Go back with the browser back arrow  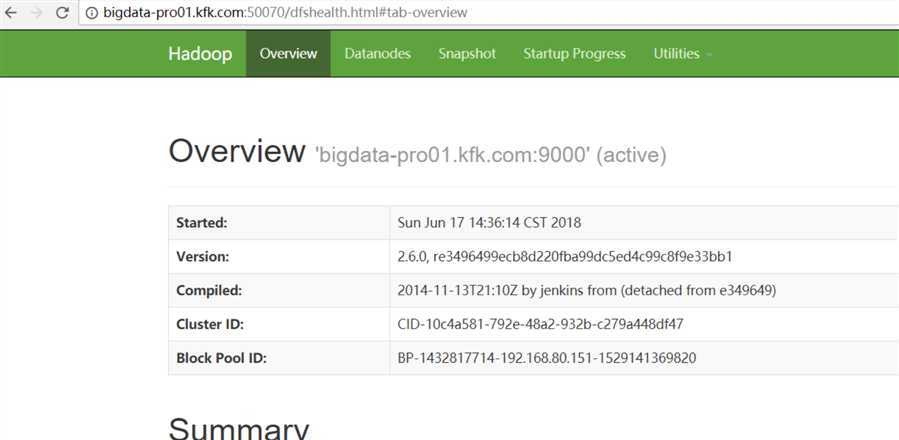(x=11, y=12)
